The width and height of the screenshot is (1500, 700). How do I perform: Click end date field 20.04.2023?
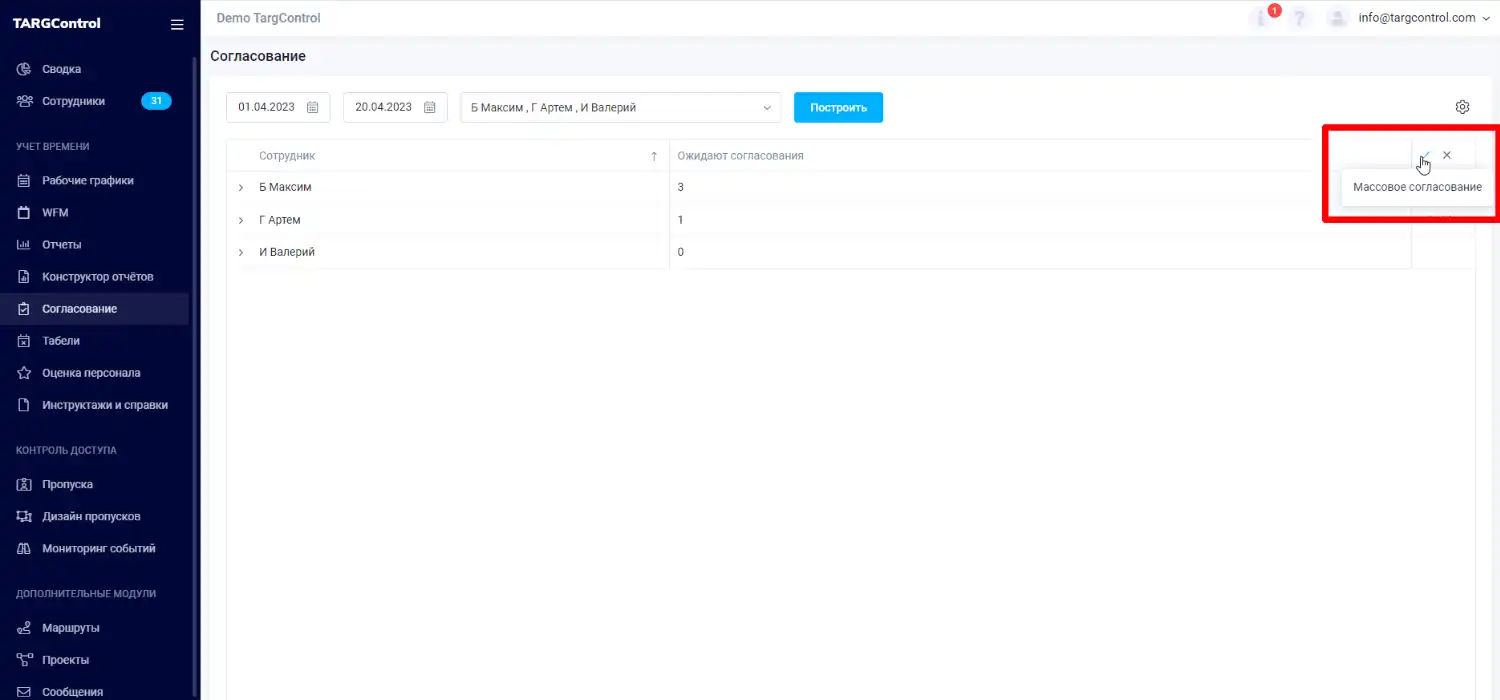click(395, 107)
